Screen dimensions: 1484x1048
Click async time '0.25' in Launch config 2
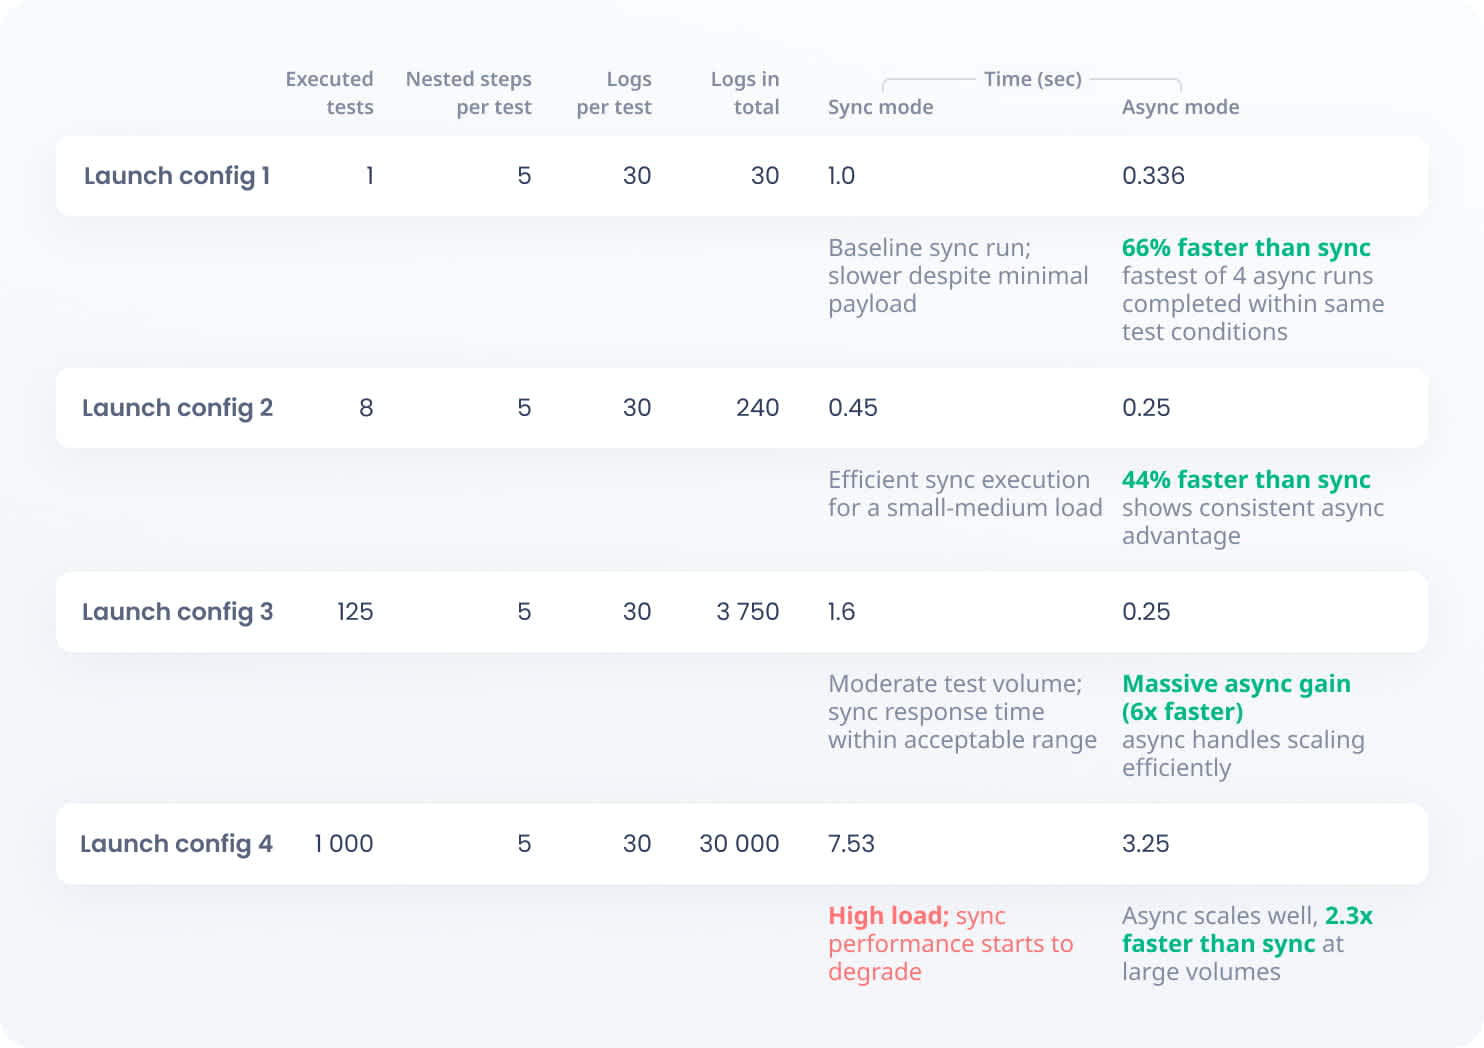(1146, 408)
